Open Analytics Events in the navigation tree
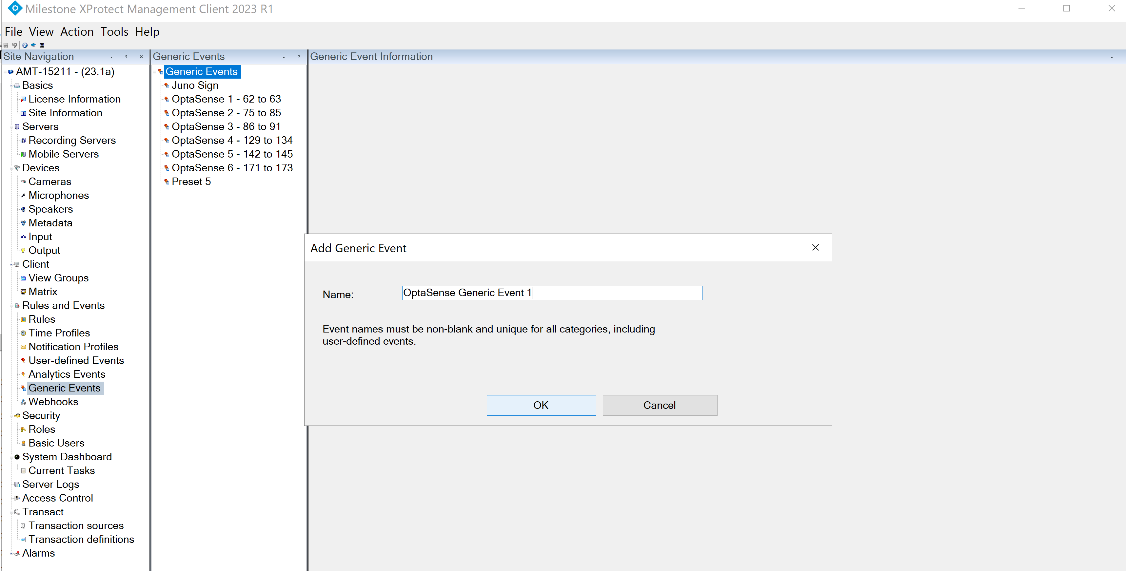 pyautogui.click(x=66, y=374)
